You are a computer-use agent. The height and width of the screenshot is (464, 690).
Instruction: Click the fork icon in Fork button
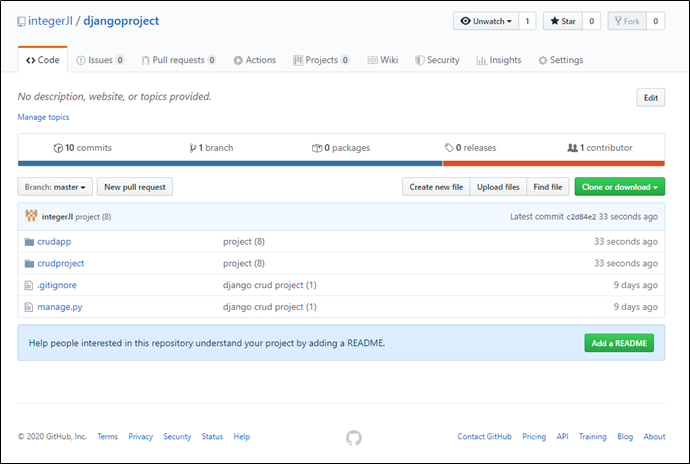pyautogui.click(x=618, y=21)
